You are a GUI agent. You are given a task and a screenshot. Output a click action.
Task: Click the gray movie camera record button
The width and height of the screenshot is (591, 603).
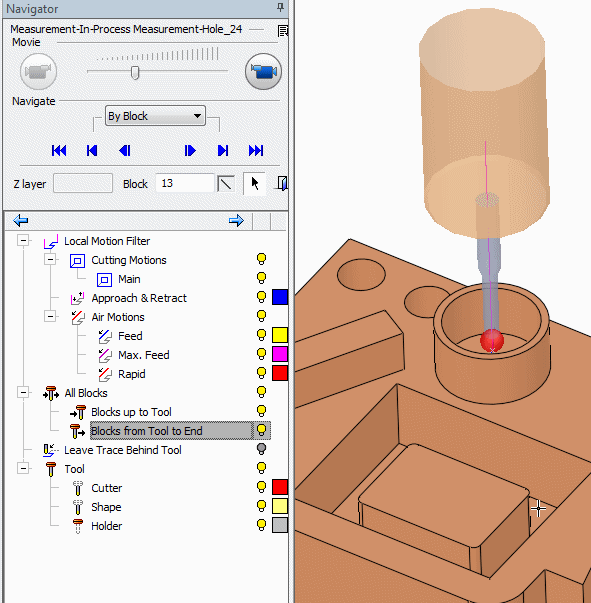[x=38, y=72]
